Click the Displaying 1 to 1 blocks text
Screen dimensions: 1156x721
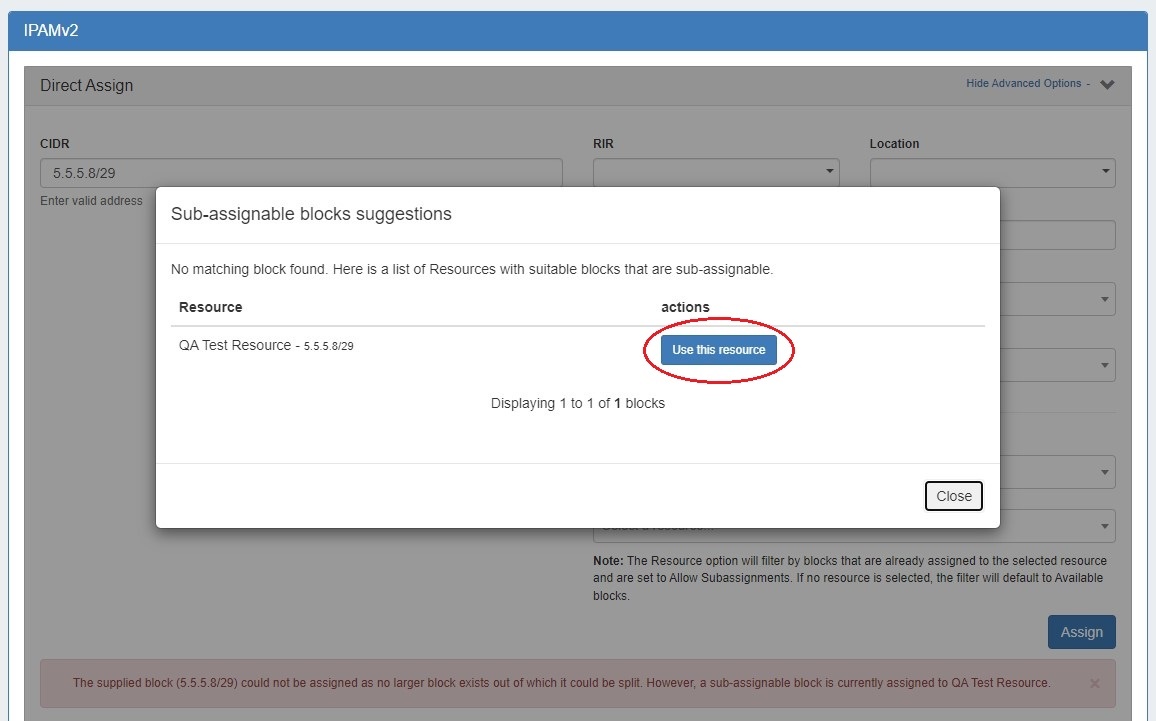pos(577,403)
